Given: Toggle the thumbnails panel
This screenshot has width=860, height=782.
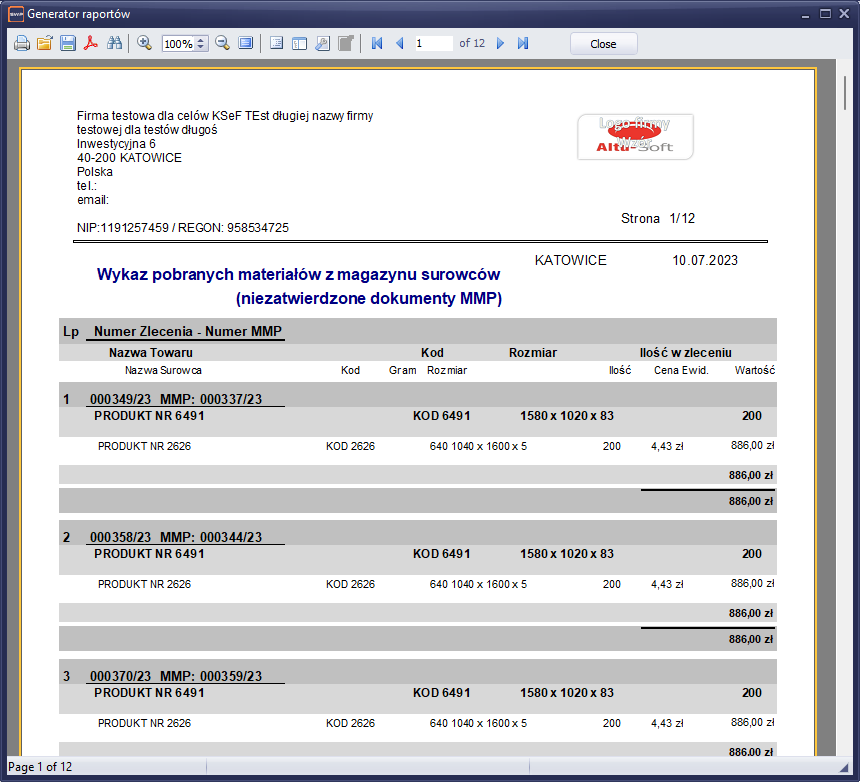Looking at the screenshot, I should coord(299,44).
